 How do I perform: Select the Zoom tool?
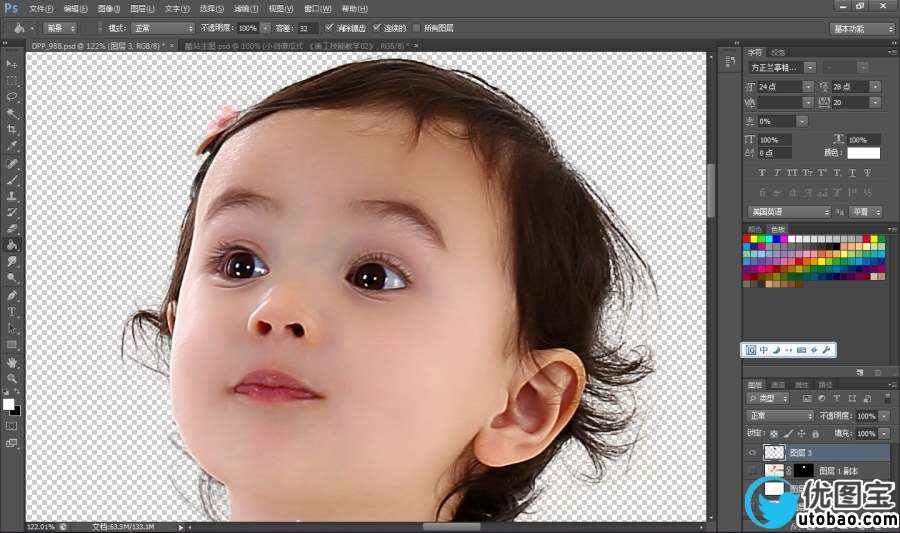tap(11, 379)
